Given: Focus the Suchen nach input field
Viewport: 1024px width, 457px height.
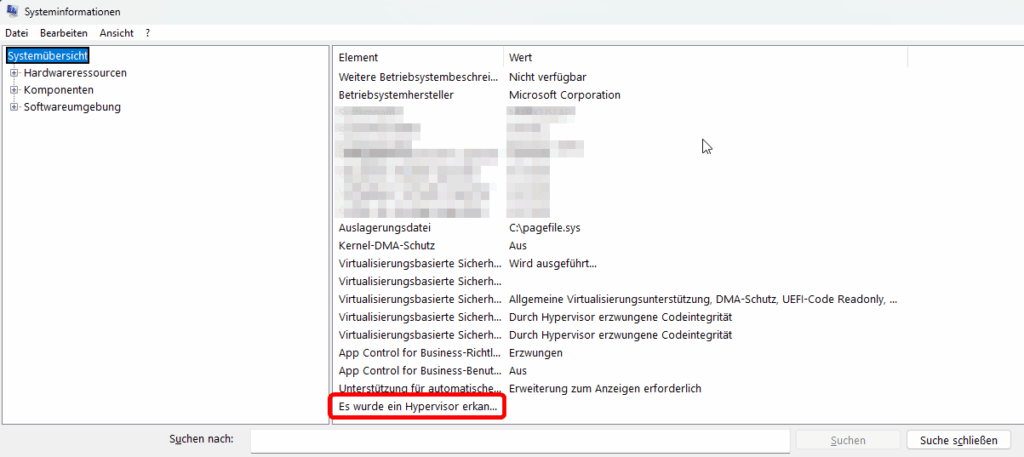Looking at the screenshot, I should click(520, 440).
